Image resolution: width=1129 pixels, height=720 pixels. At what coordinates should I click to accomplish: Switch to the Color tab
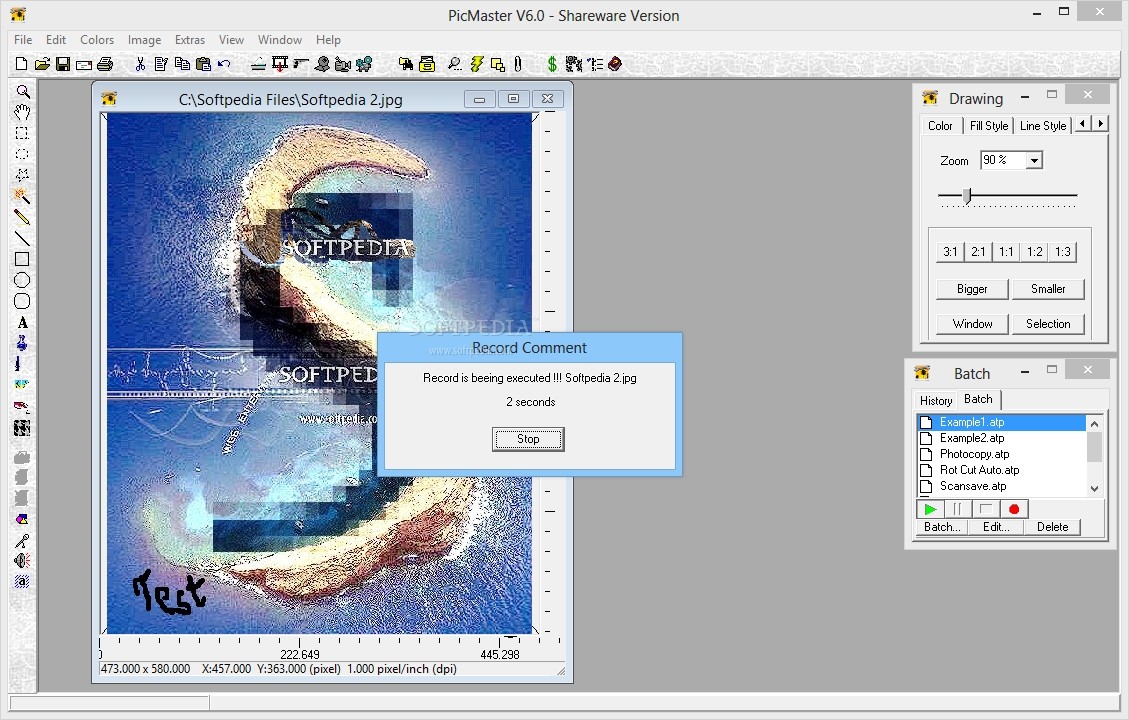pos(940,126)
